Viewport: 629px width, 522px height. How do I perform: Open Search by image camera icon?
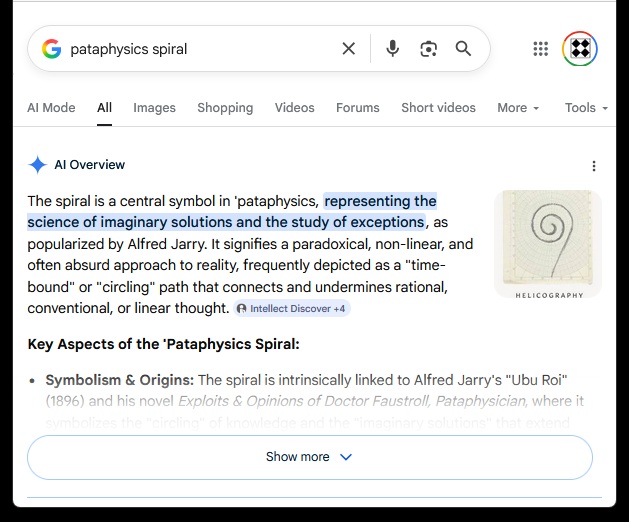428,49
